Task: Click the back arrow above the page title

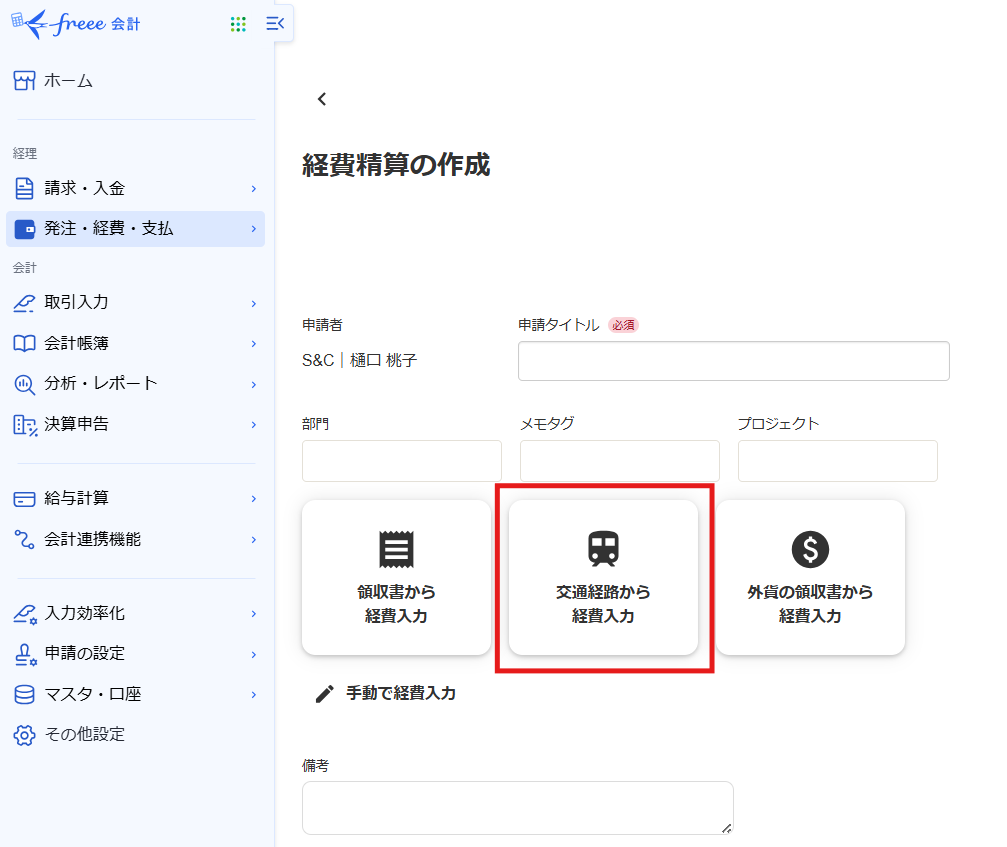Action: (x=321, y=99)
